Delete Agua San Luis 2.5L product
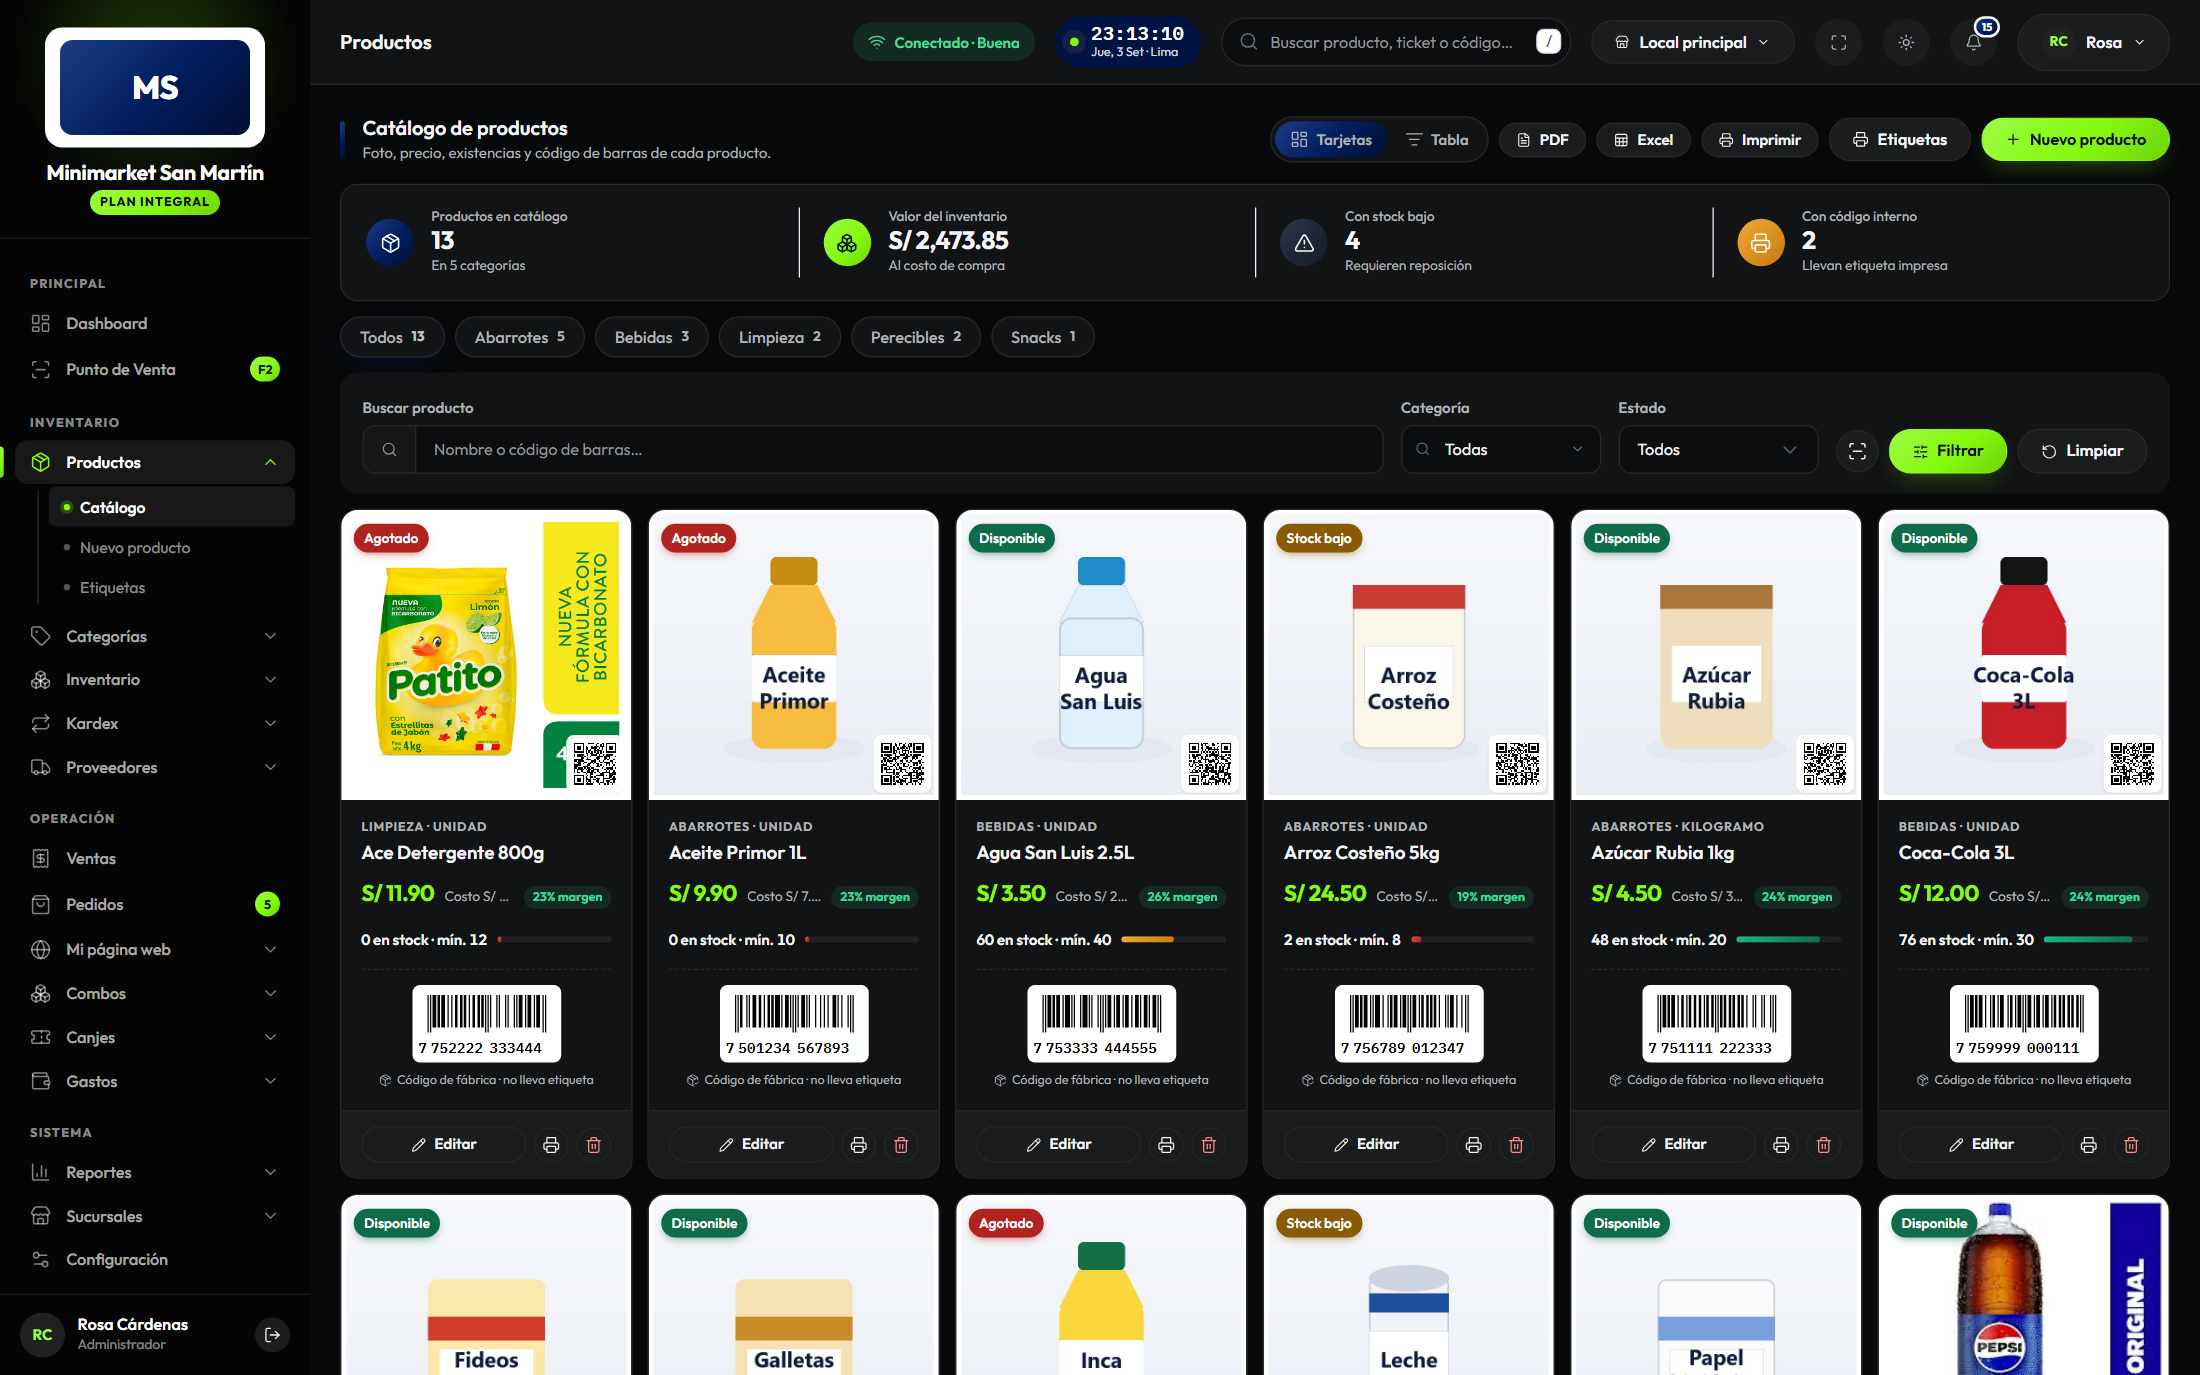 pyautogui.click(x=1208, y=1145)
